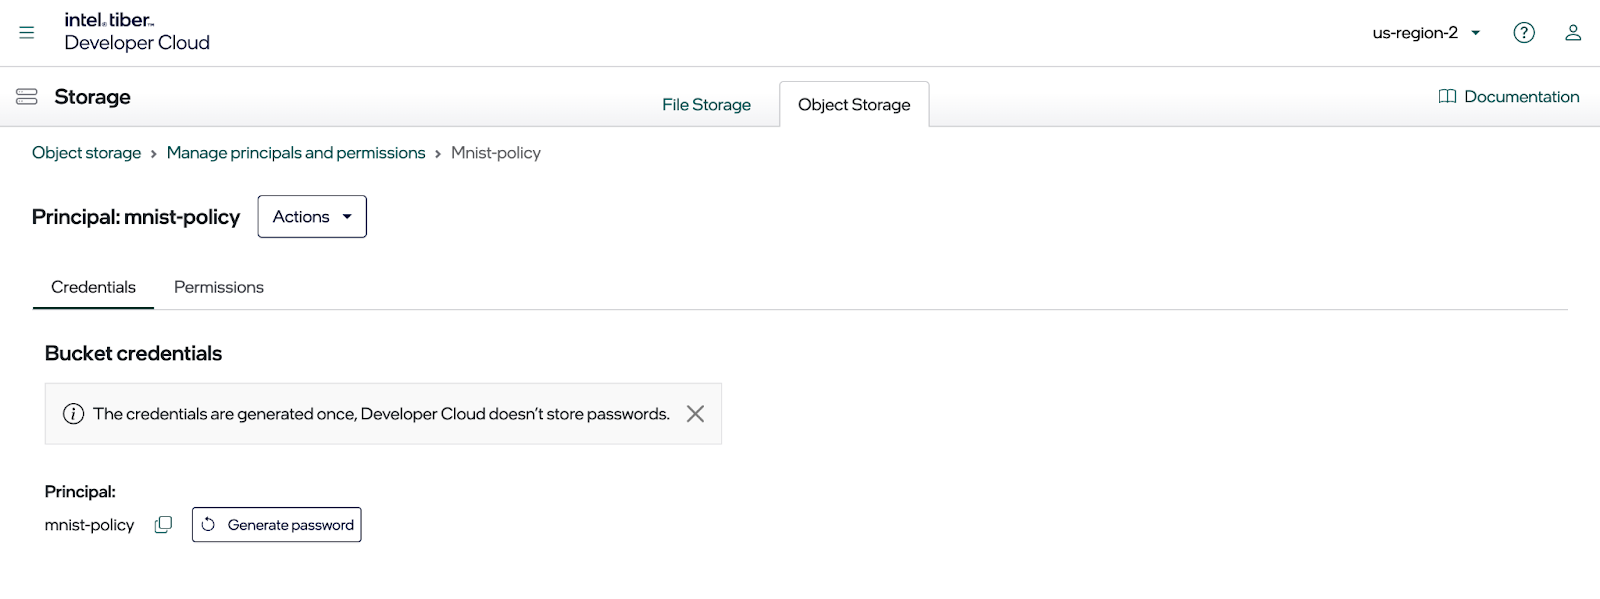Switch to the File Storage tab
The height and width of the screenshot is (599, 1600).
click(x=706, y=105)
